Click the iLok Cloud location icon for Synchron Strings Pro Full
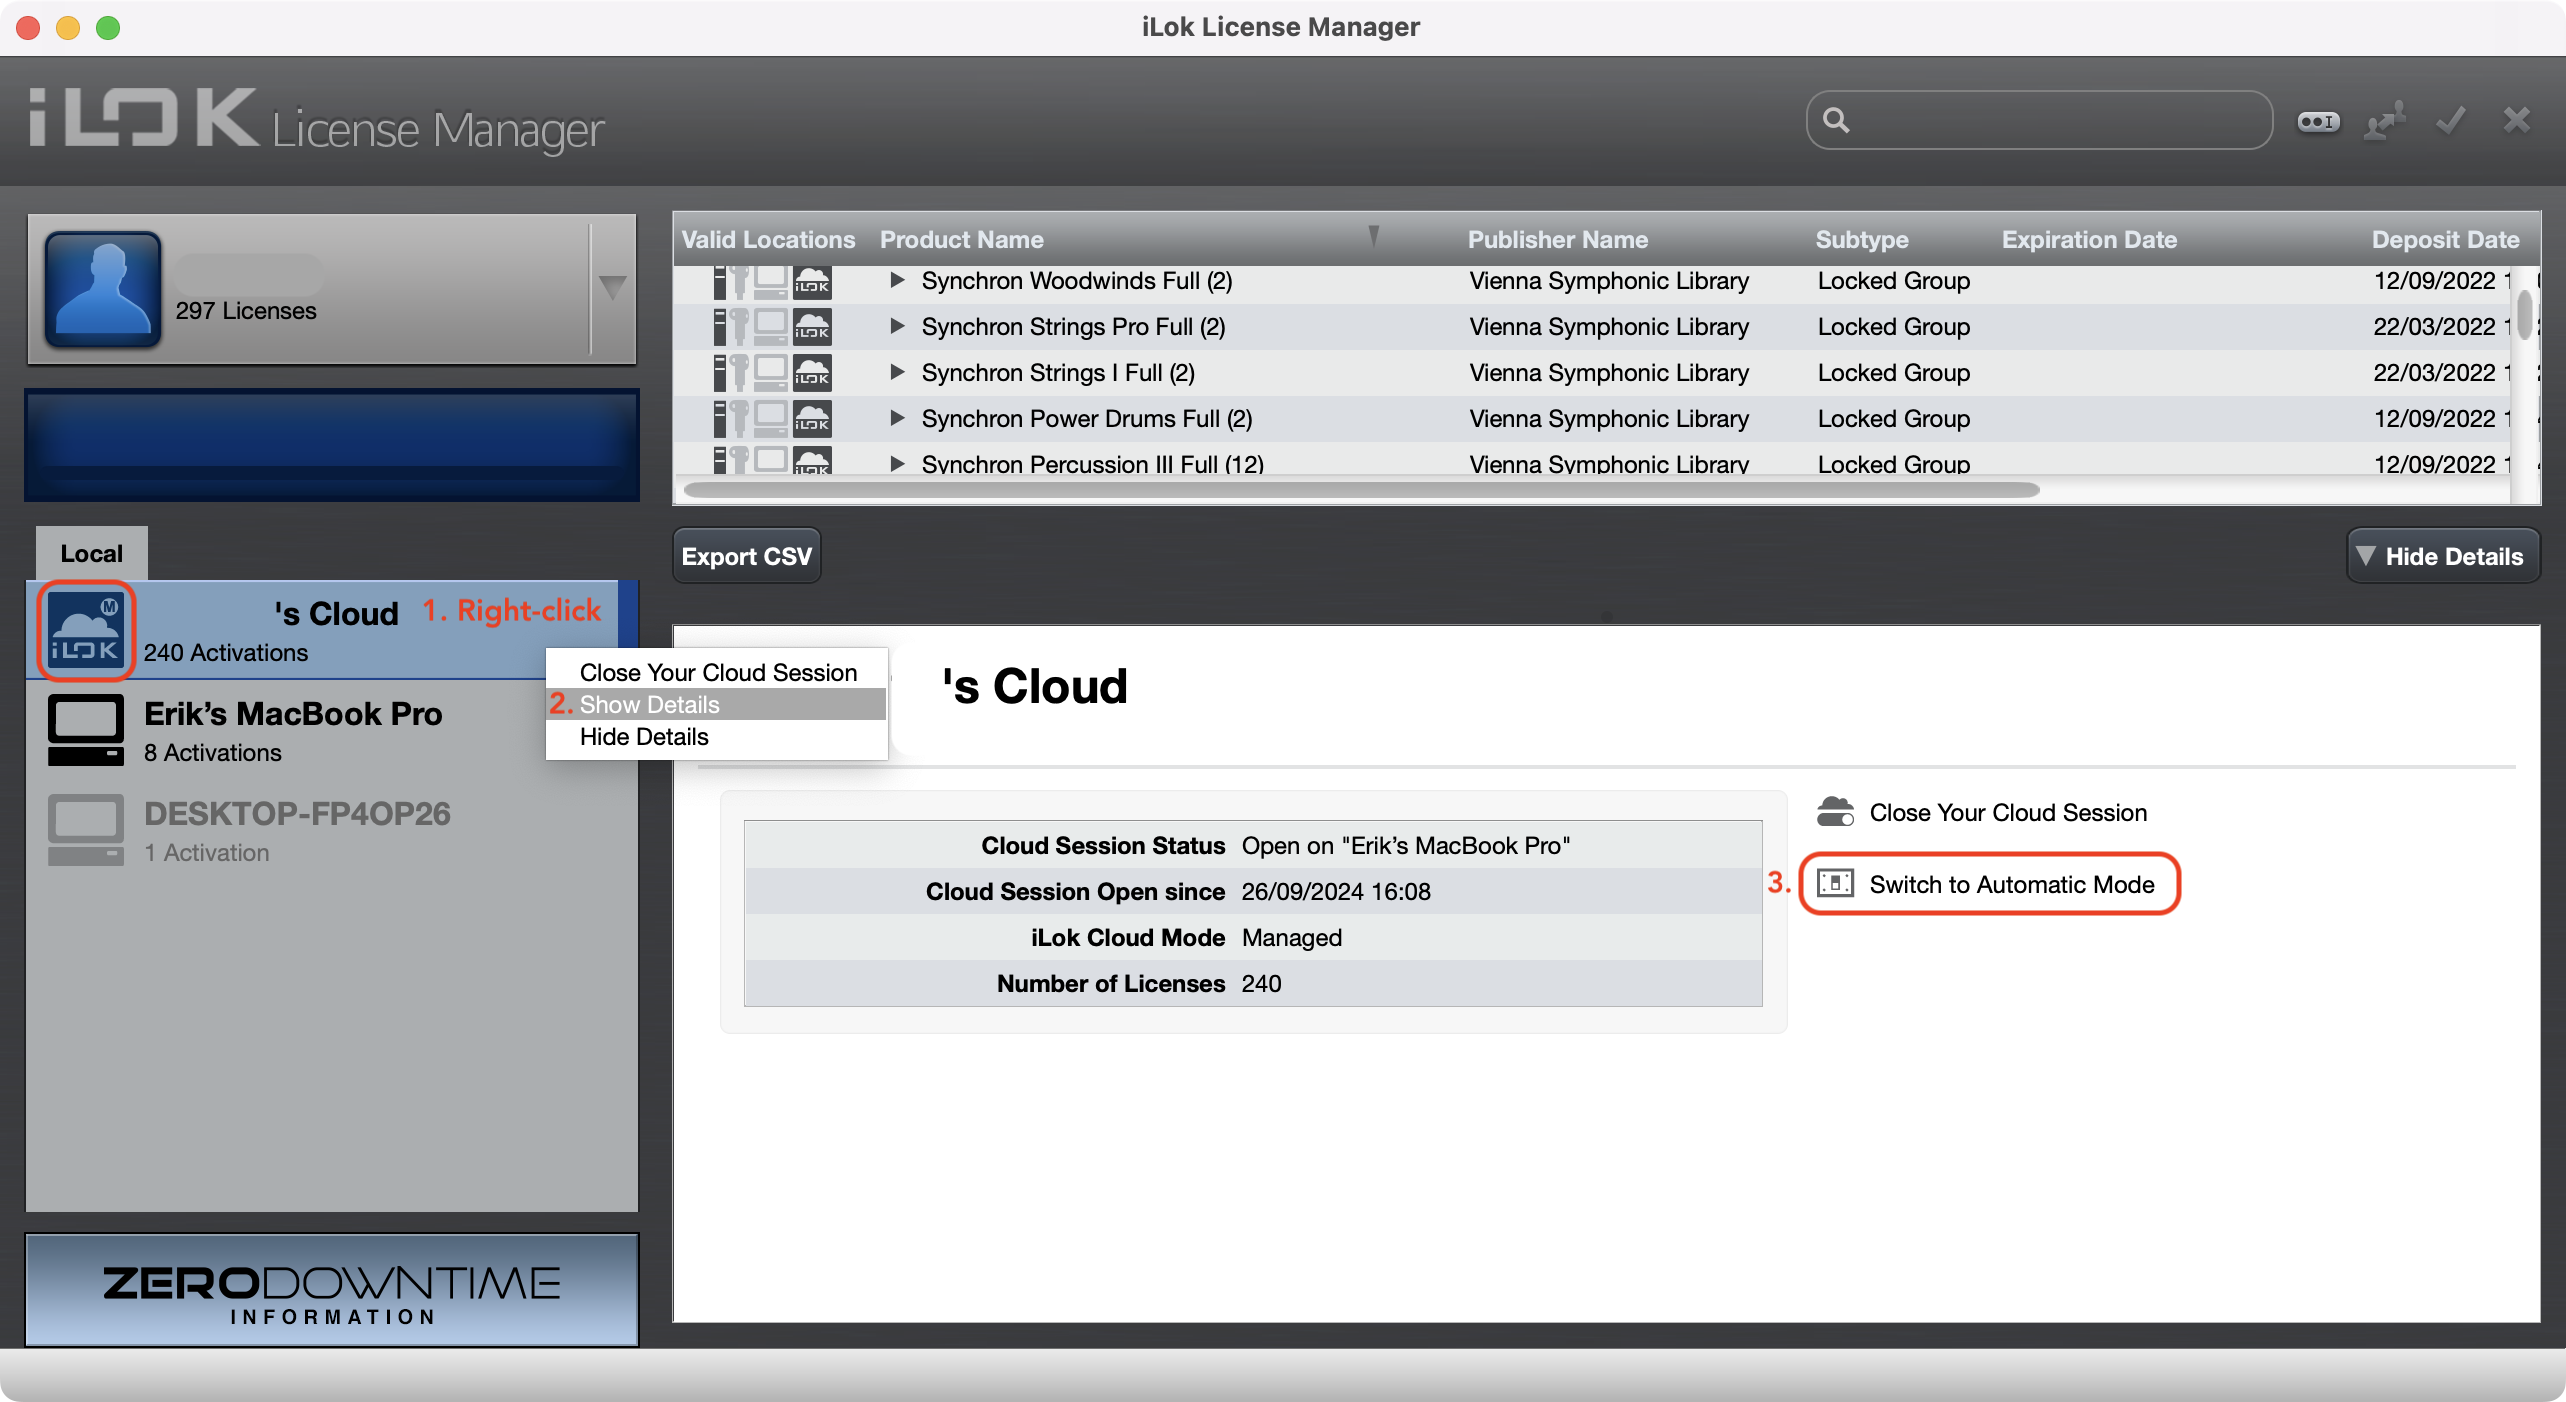Screen dimensions: 2566x1402 (812, 327)
